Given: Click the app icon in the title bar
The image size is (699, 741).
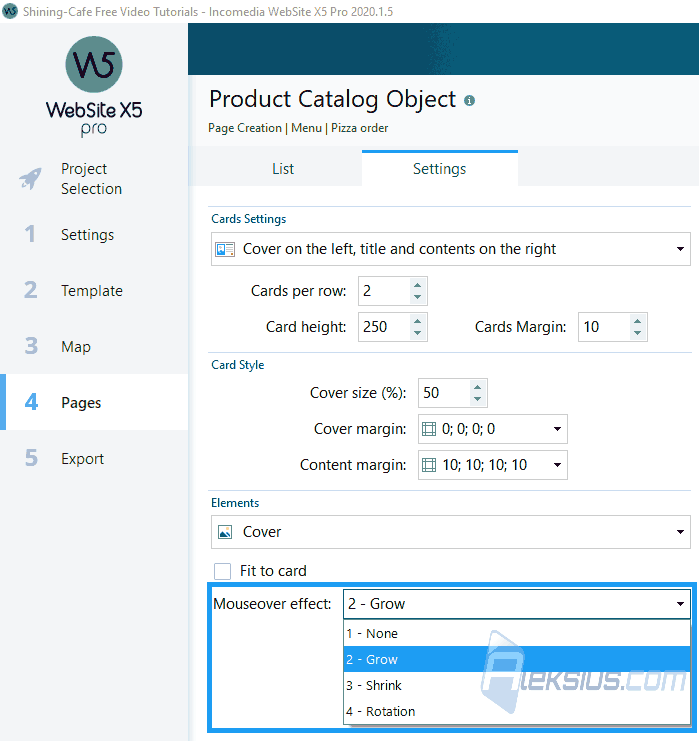Looking at the screenshot, I should coord(9,11).
